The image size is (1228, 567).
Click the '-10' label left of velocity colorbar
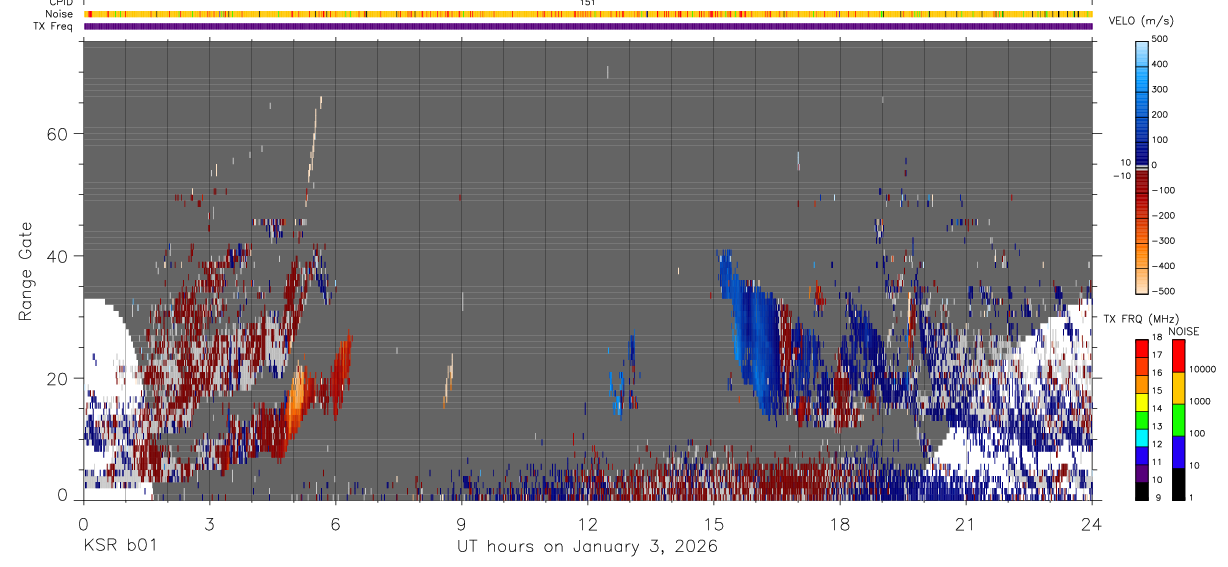[x=1123, y=176]
